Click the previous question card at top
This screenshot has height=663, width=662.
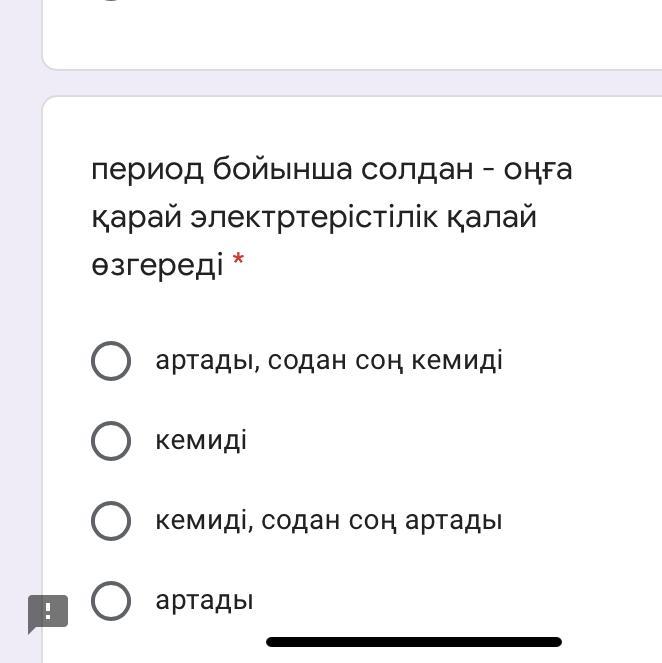pyautogui.click(x=352, y=34)
